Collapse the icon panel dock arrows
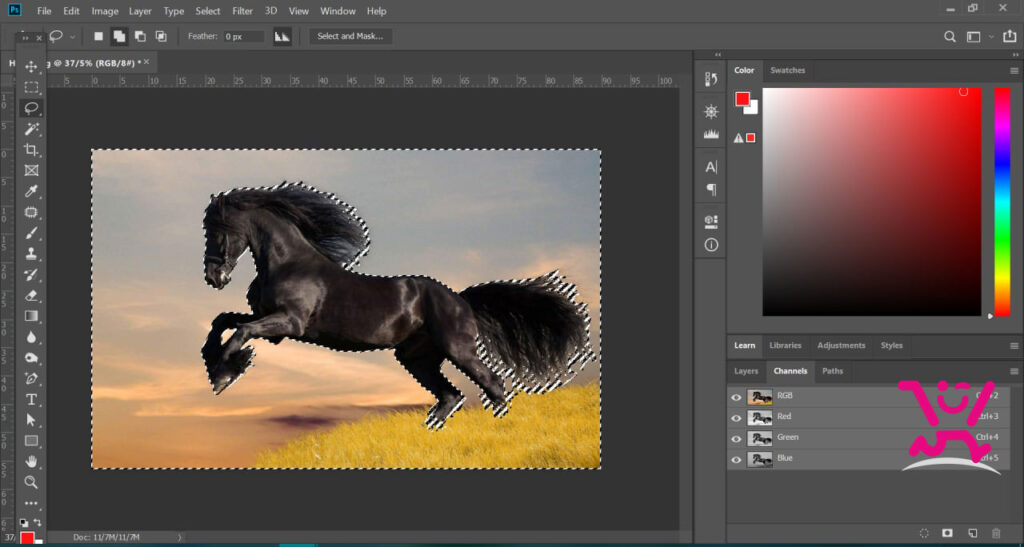Viewport: 1024px width, 547px height. [x=718, y=55]
